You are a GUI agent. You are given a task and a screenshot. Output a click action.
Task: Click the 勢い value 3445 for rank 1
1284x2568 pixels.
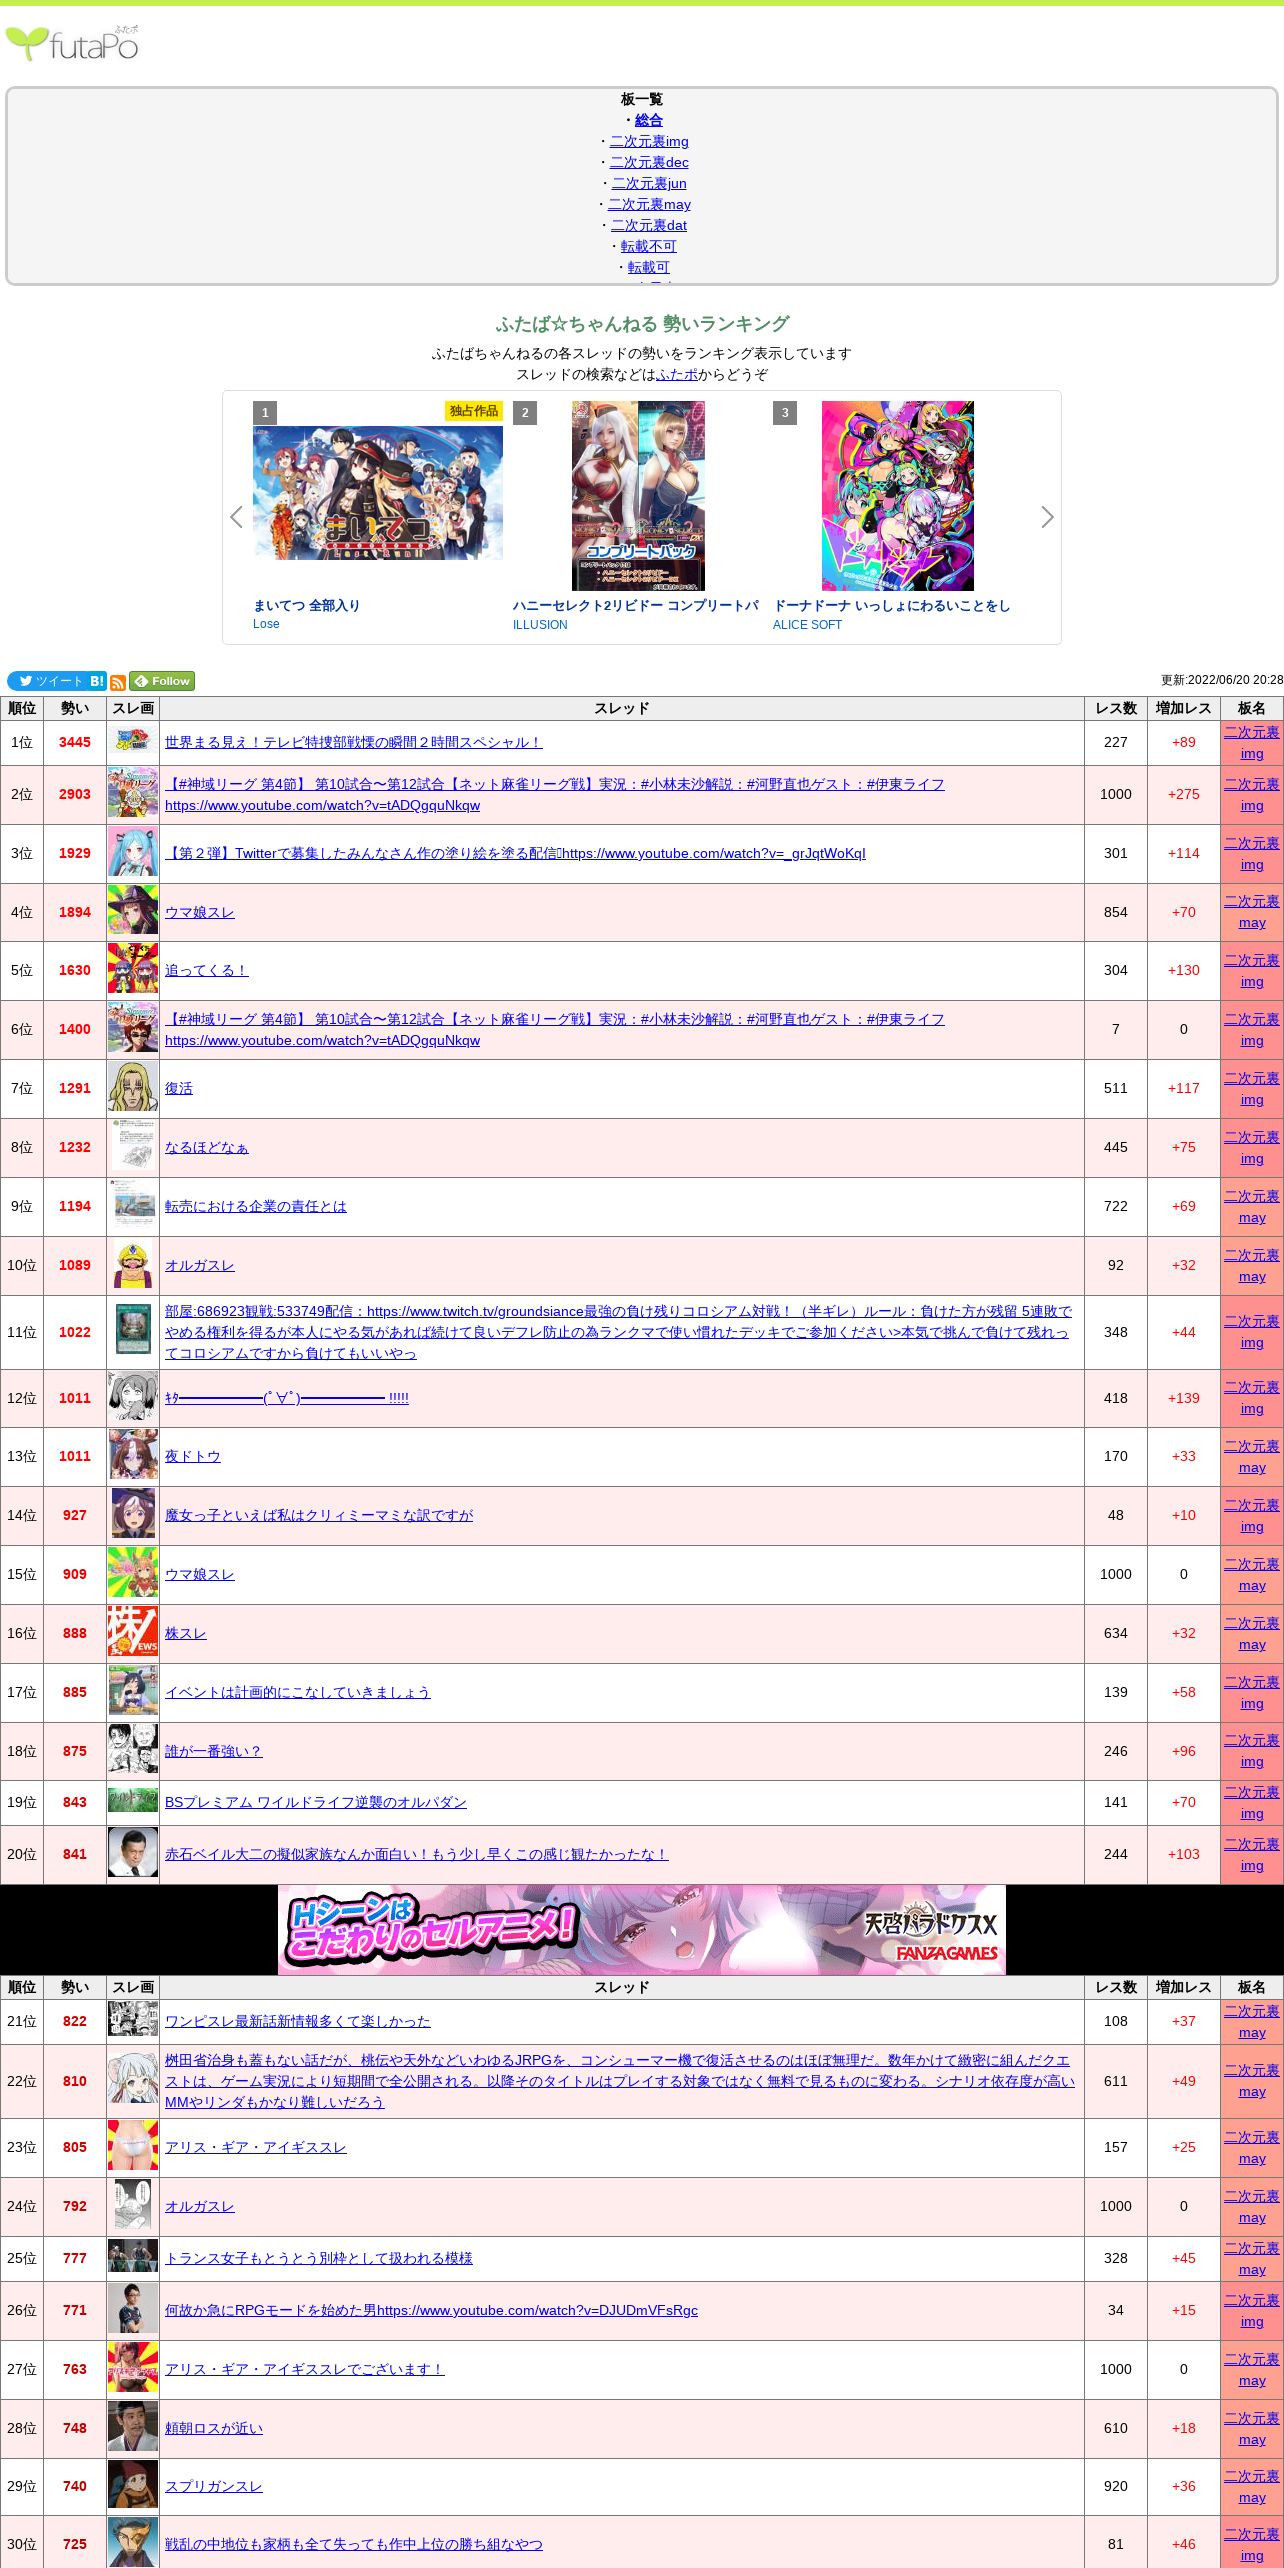click(x=75, y=742)
